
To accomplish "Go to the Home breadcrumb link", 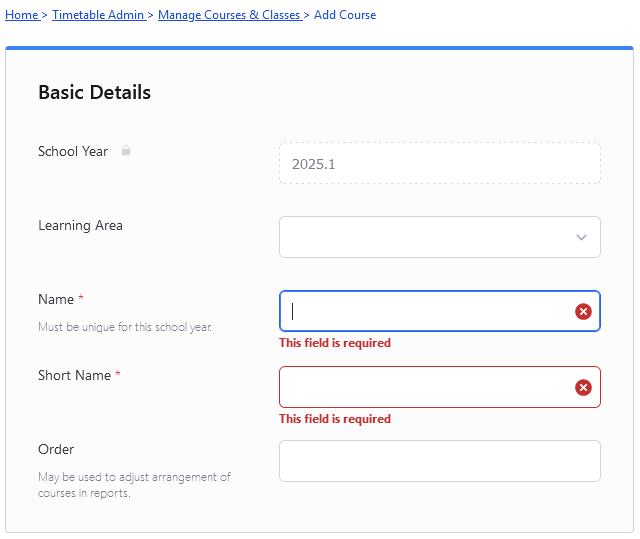I will tap(21, 15).
